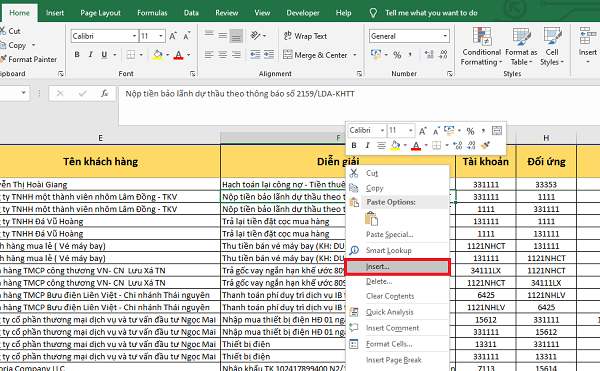
Task: Select column E header
Action: pos(100,138)
